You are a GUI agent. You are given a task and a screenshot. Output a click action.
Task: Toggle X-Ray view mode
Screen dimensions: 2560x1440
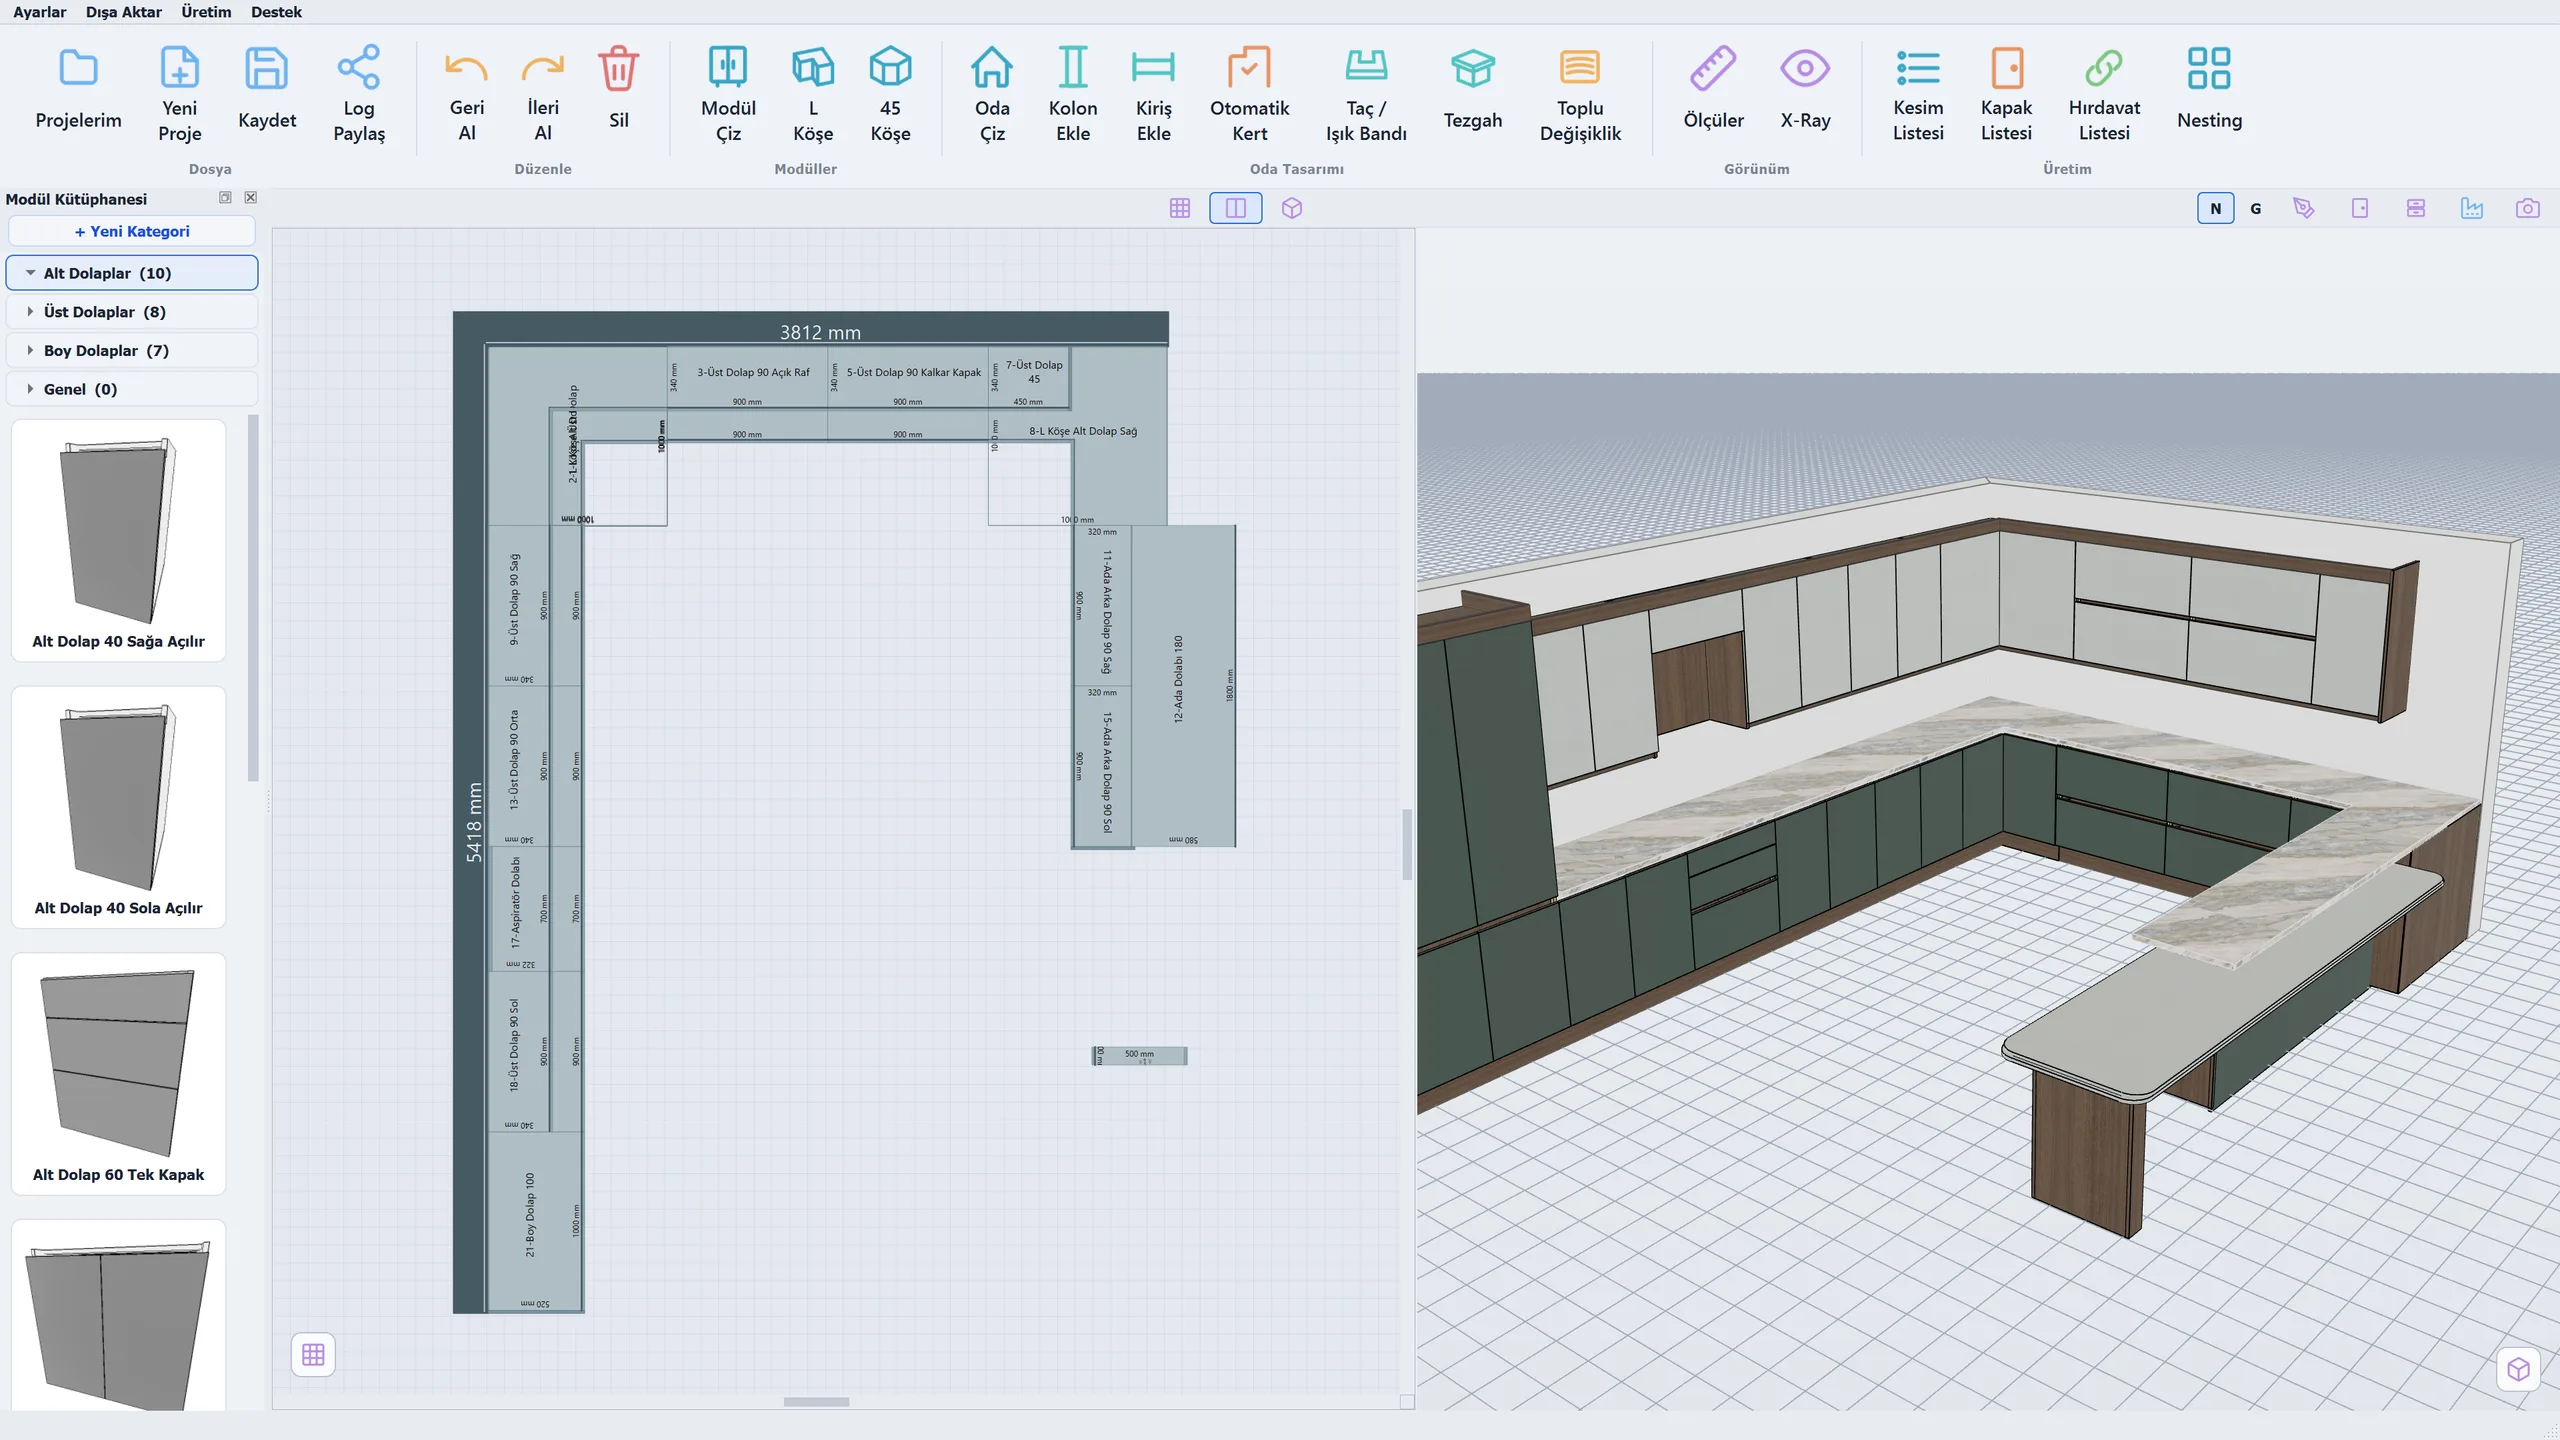(1805, 88)
